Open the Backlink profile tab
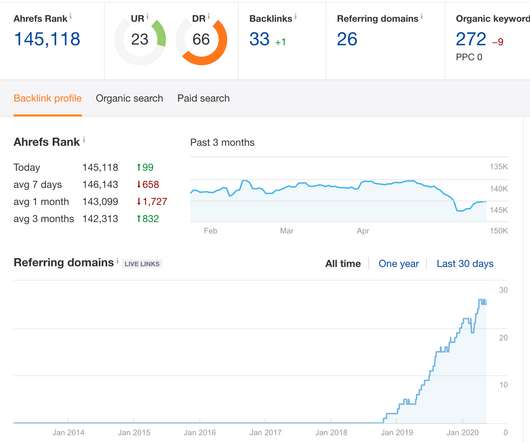 (48, 98)
